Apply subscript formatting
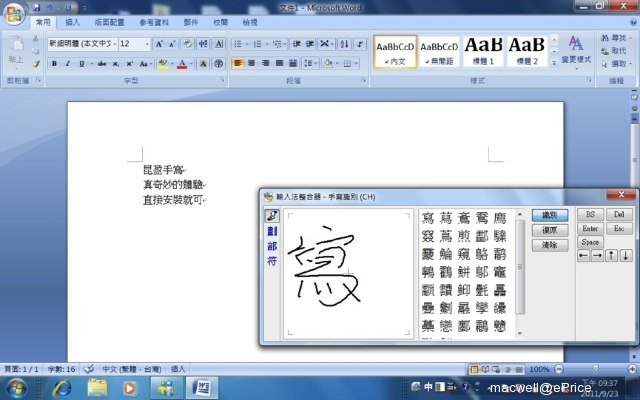The width and height of the screenshot is (640, 400). coord(116,64)
